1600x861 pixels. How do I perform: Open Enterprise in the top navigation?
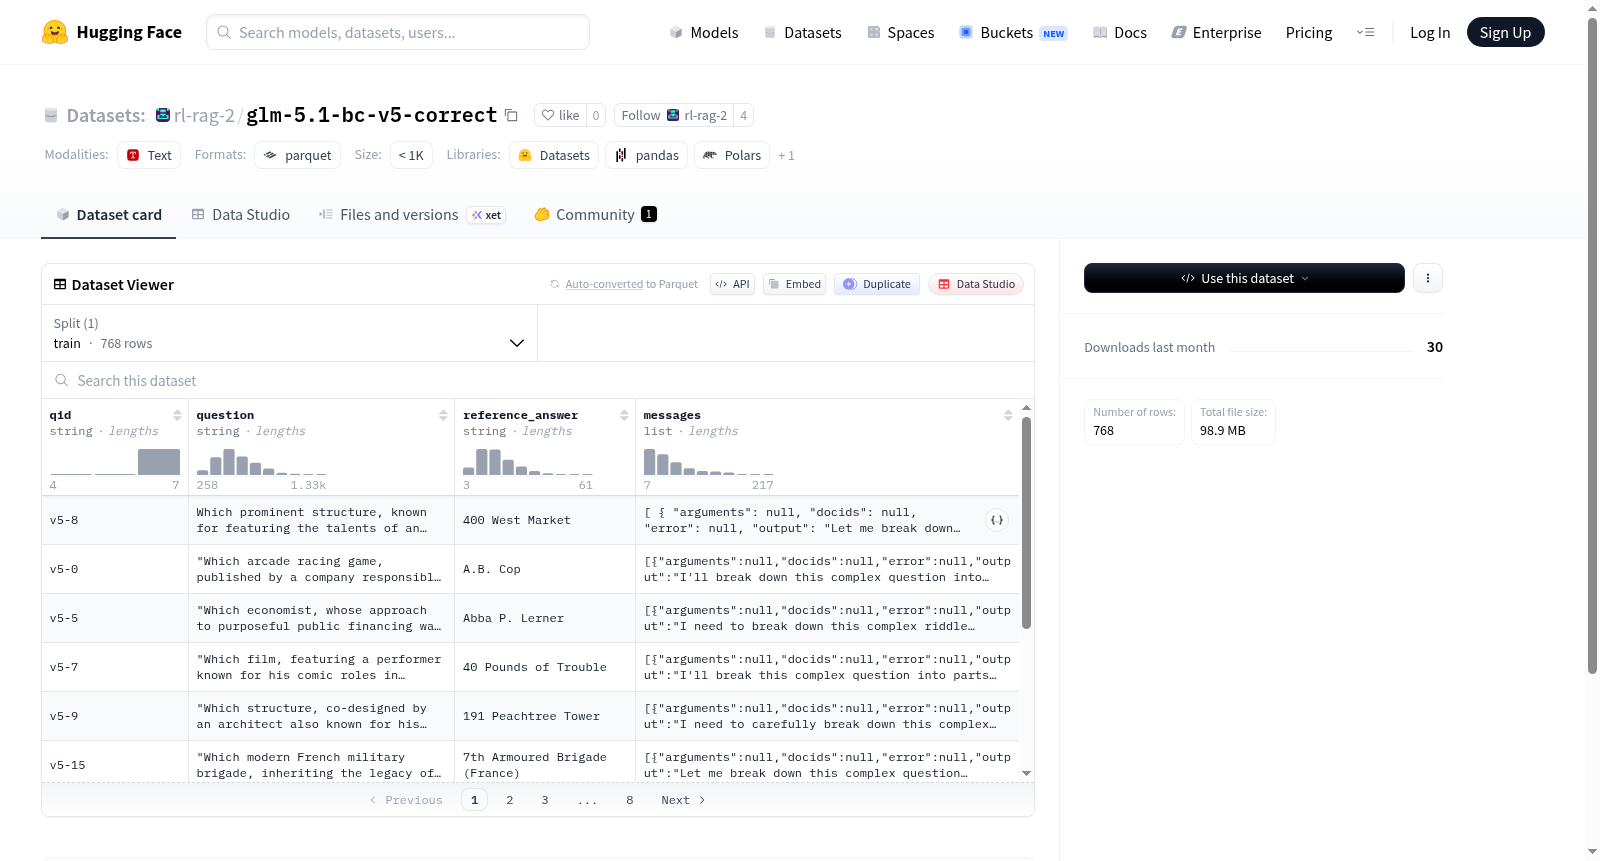pos(1216,32)
